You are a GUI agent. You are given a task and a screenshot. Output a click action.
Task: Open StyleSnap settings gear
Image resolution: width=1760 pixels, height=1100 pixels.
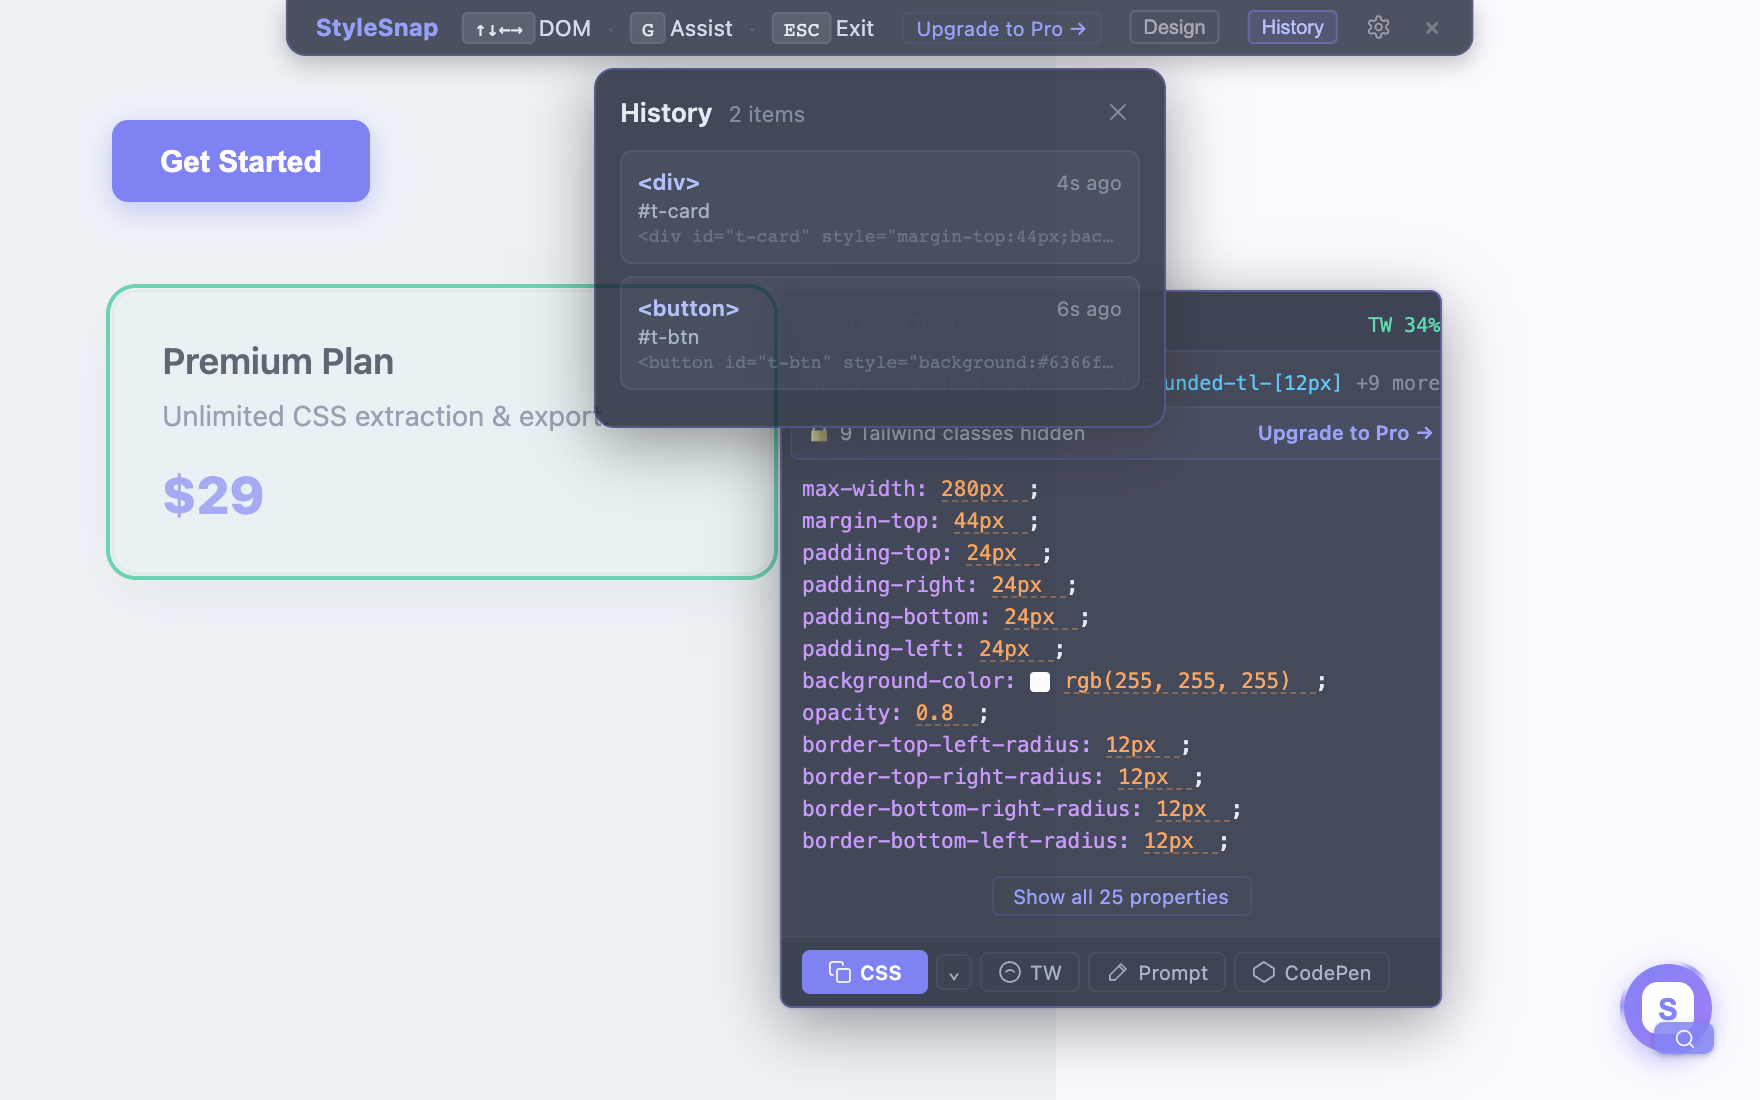click(1378, 27)
